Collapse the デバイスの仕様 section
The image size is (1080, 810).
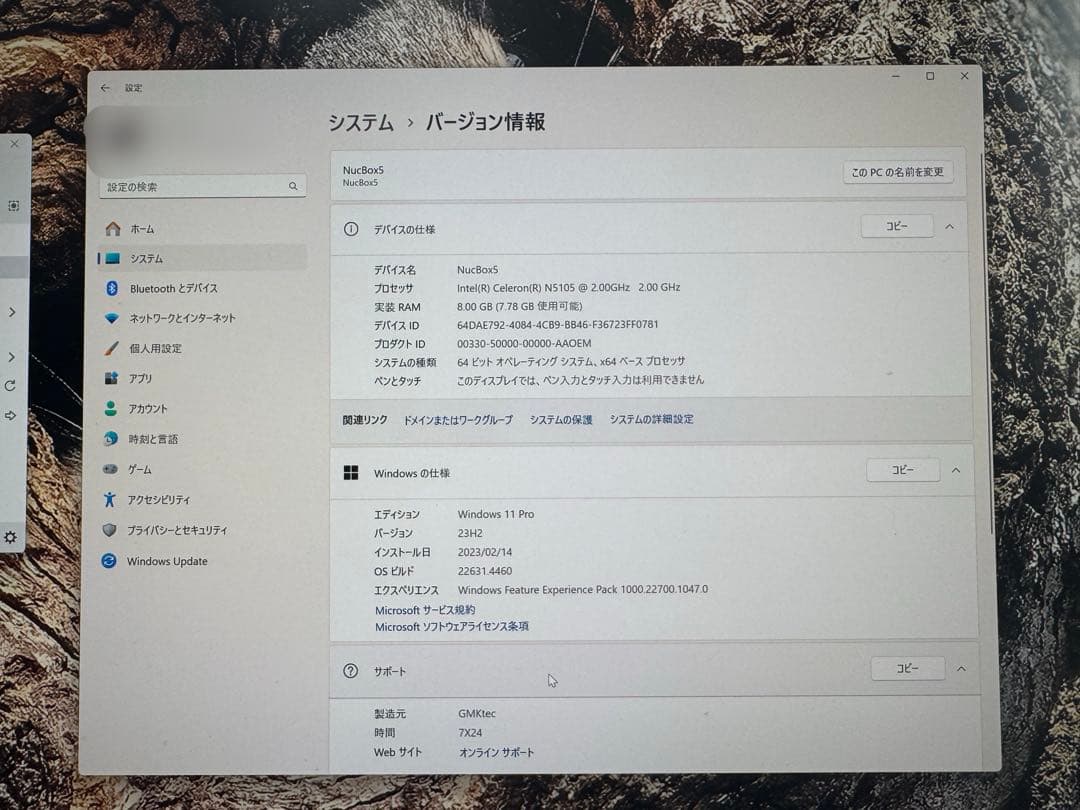point(949,226)
